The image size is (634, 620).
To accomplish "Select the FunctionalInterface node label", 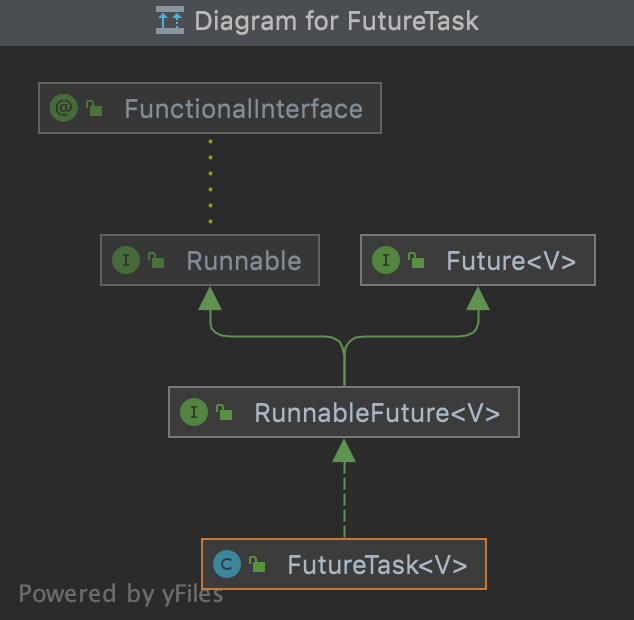I will point(243,109).
